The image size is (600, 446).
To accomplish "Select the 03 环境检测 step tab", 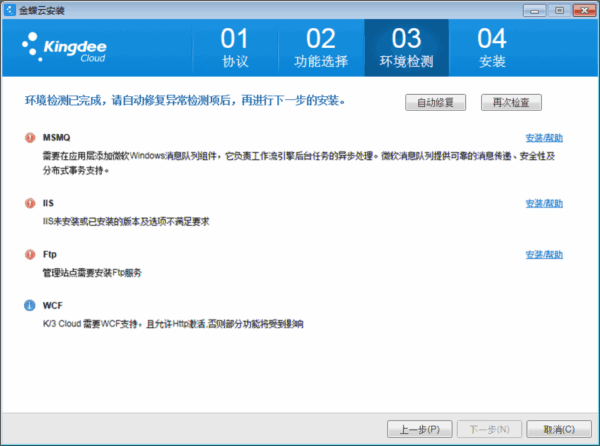I will (406, 49).
